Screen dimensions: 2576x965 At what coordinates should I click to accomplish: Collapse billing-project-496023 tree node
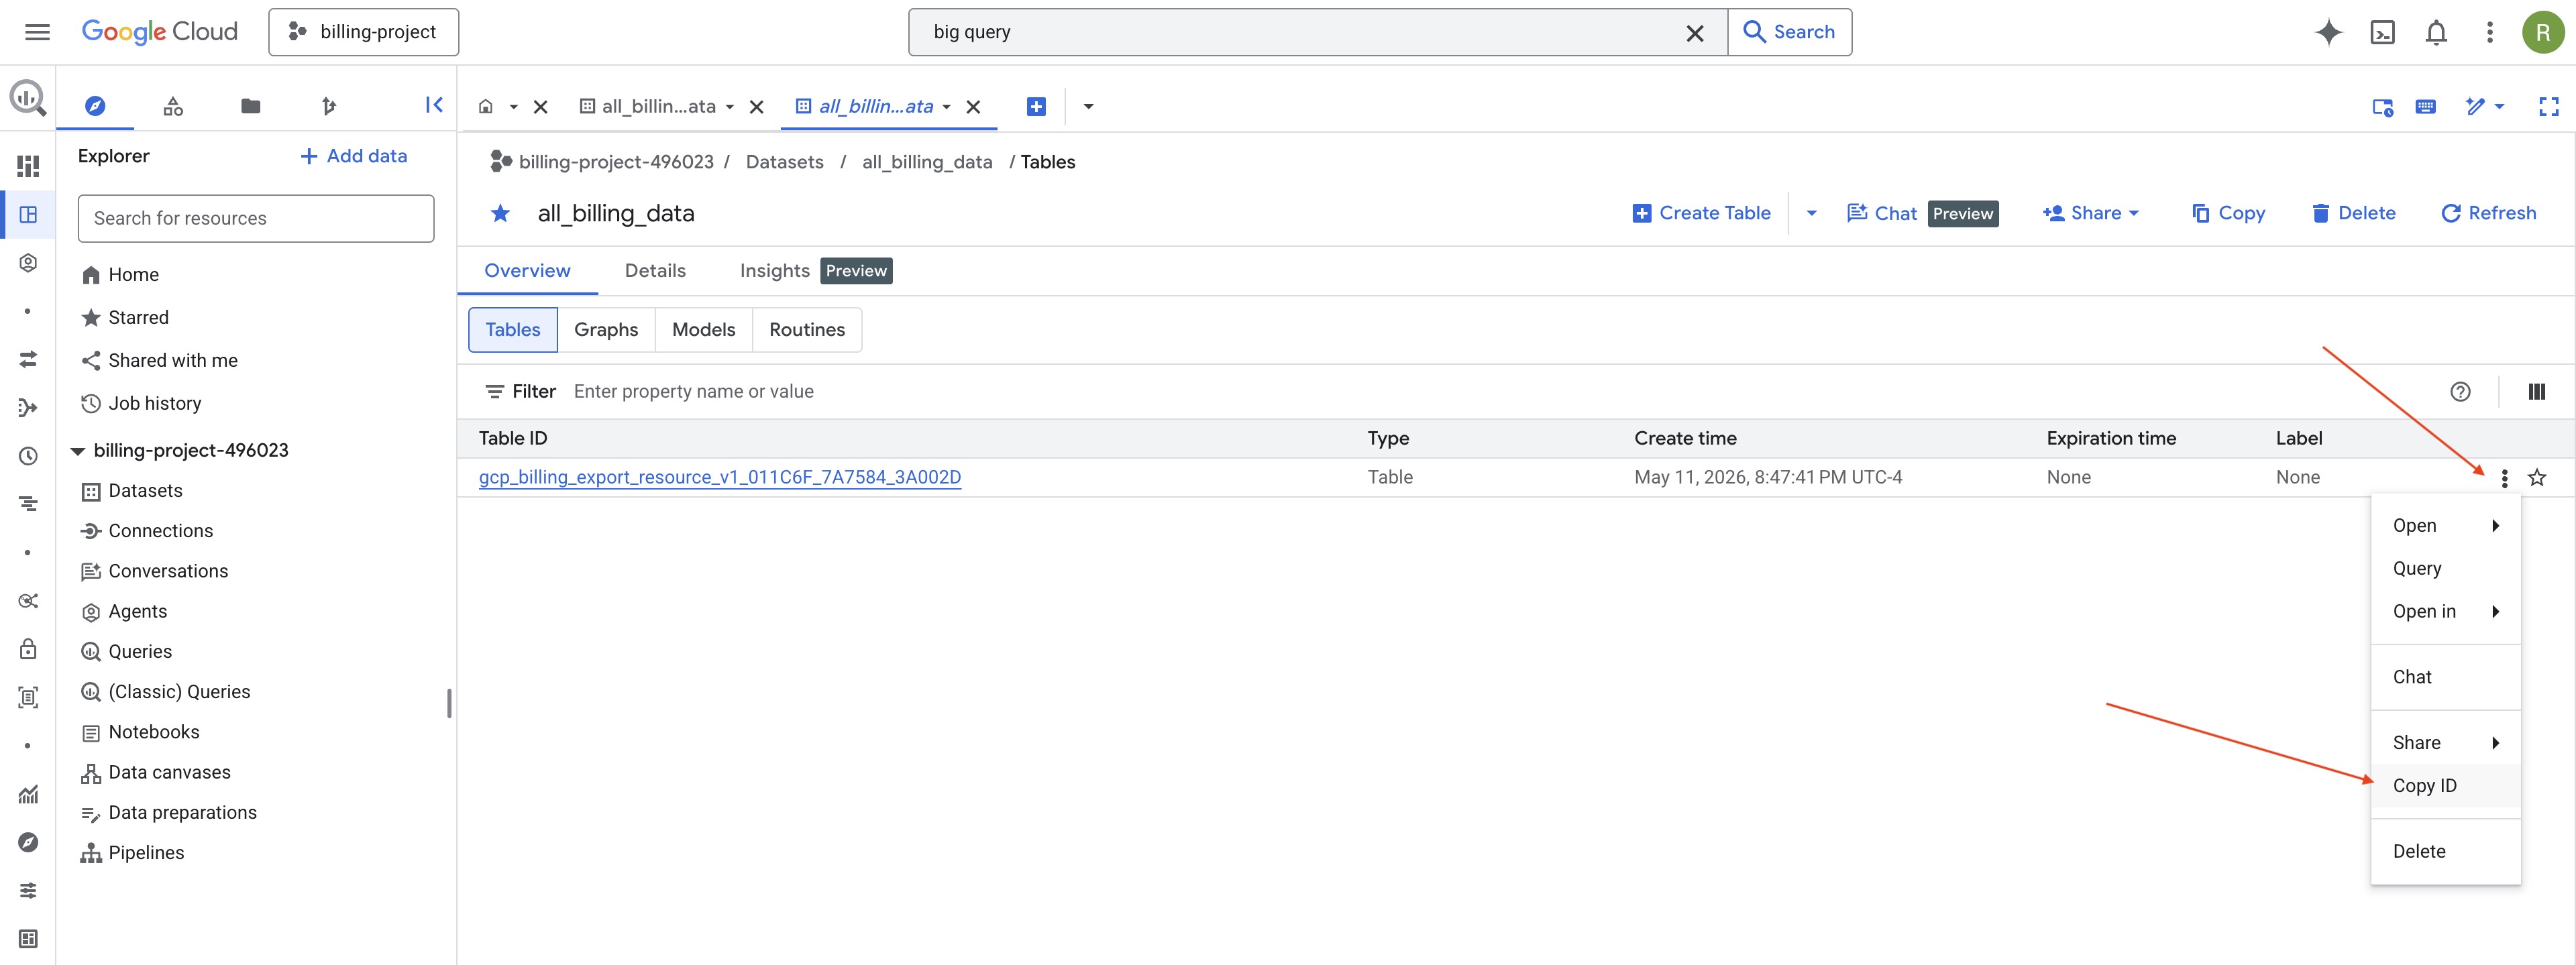77,451
